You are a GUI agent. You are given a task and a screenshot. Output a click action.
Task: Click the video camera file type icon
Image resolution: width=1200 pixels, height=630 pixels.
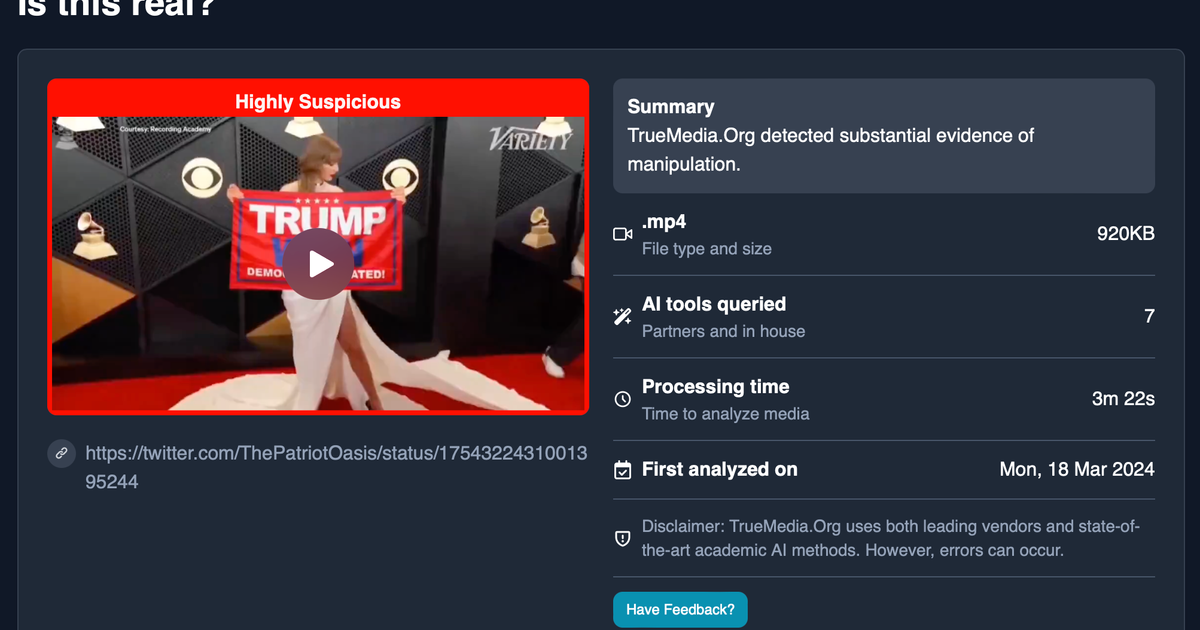coord(622,234)
